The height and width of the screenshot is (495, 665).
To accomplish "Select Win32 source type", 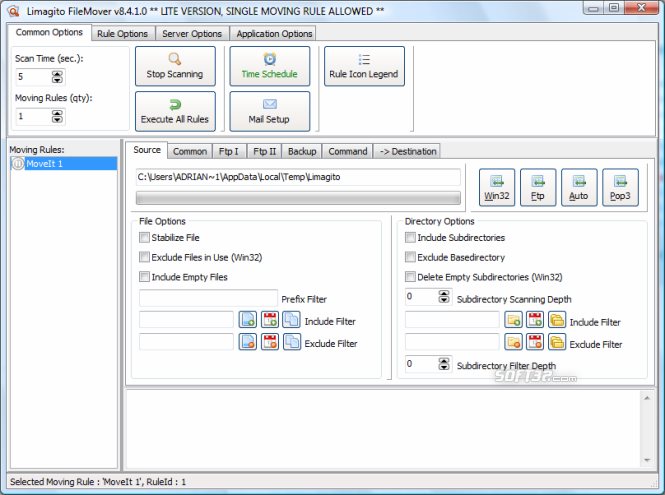I will (497, 187).
